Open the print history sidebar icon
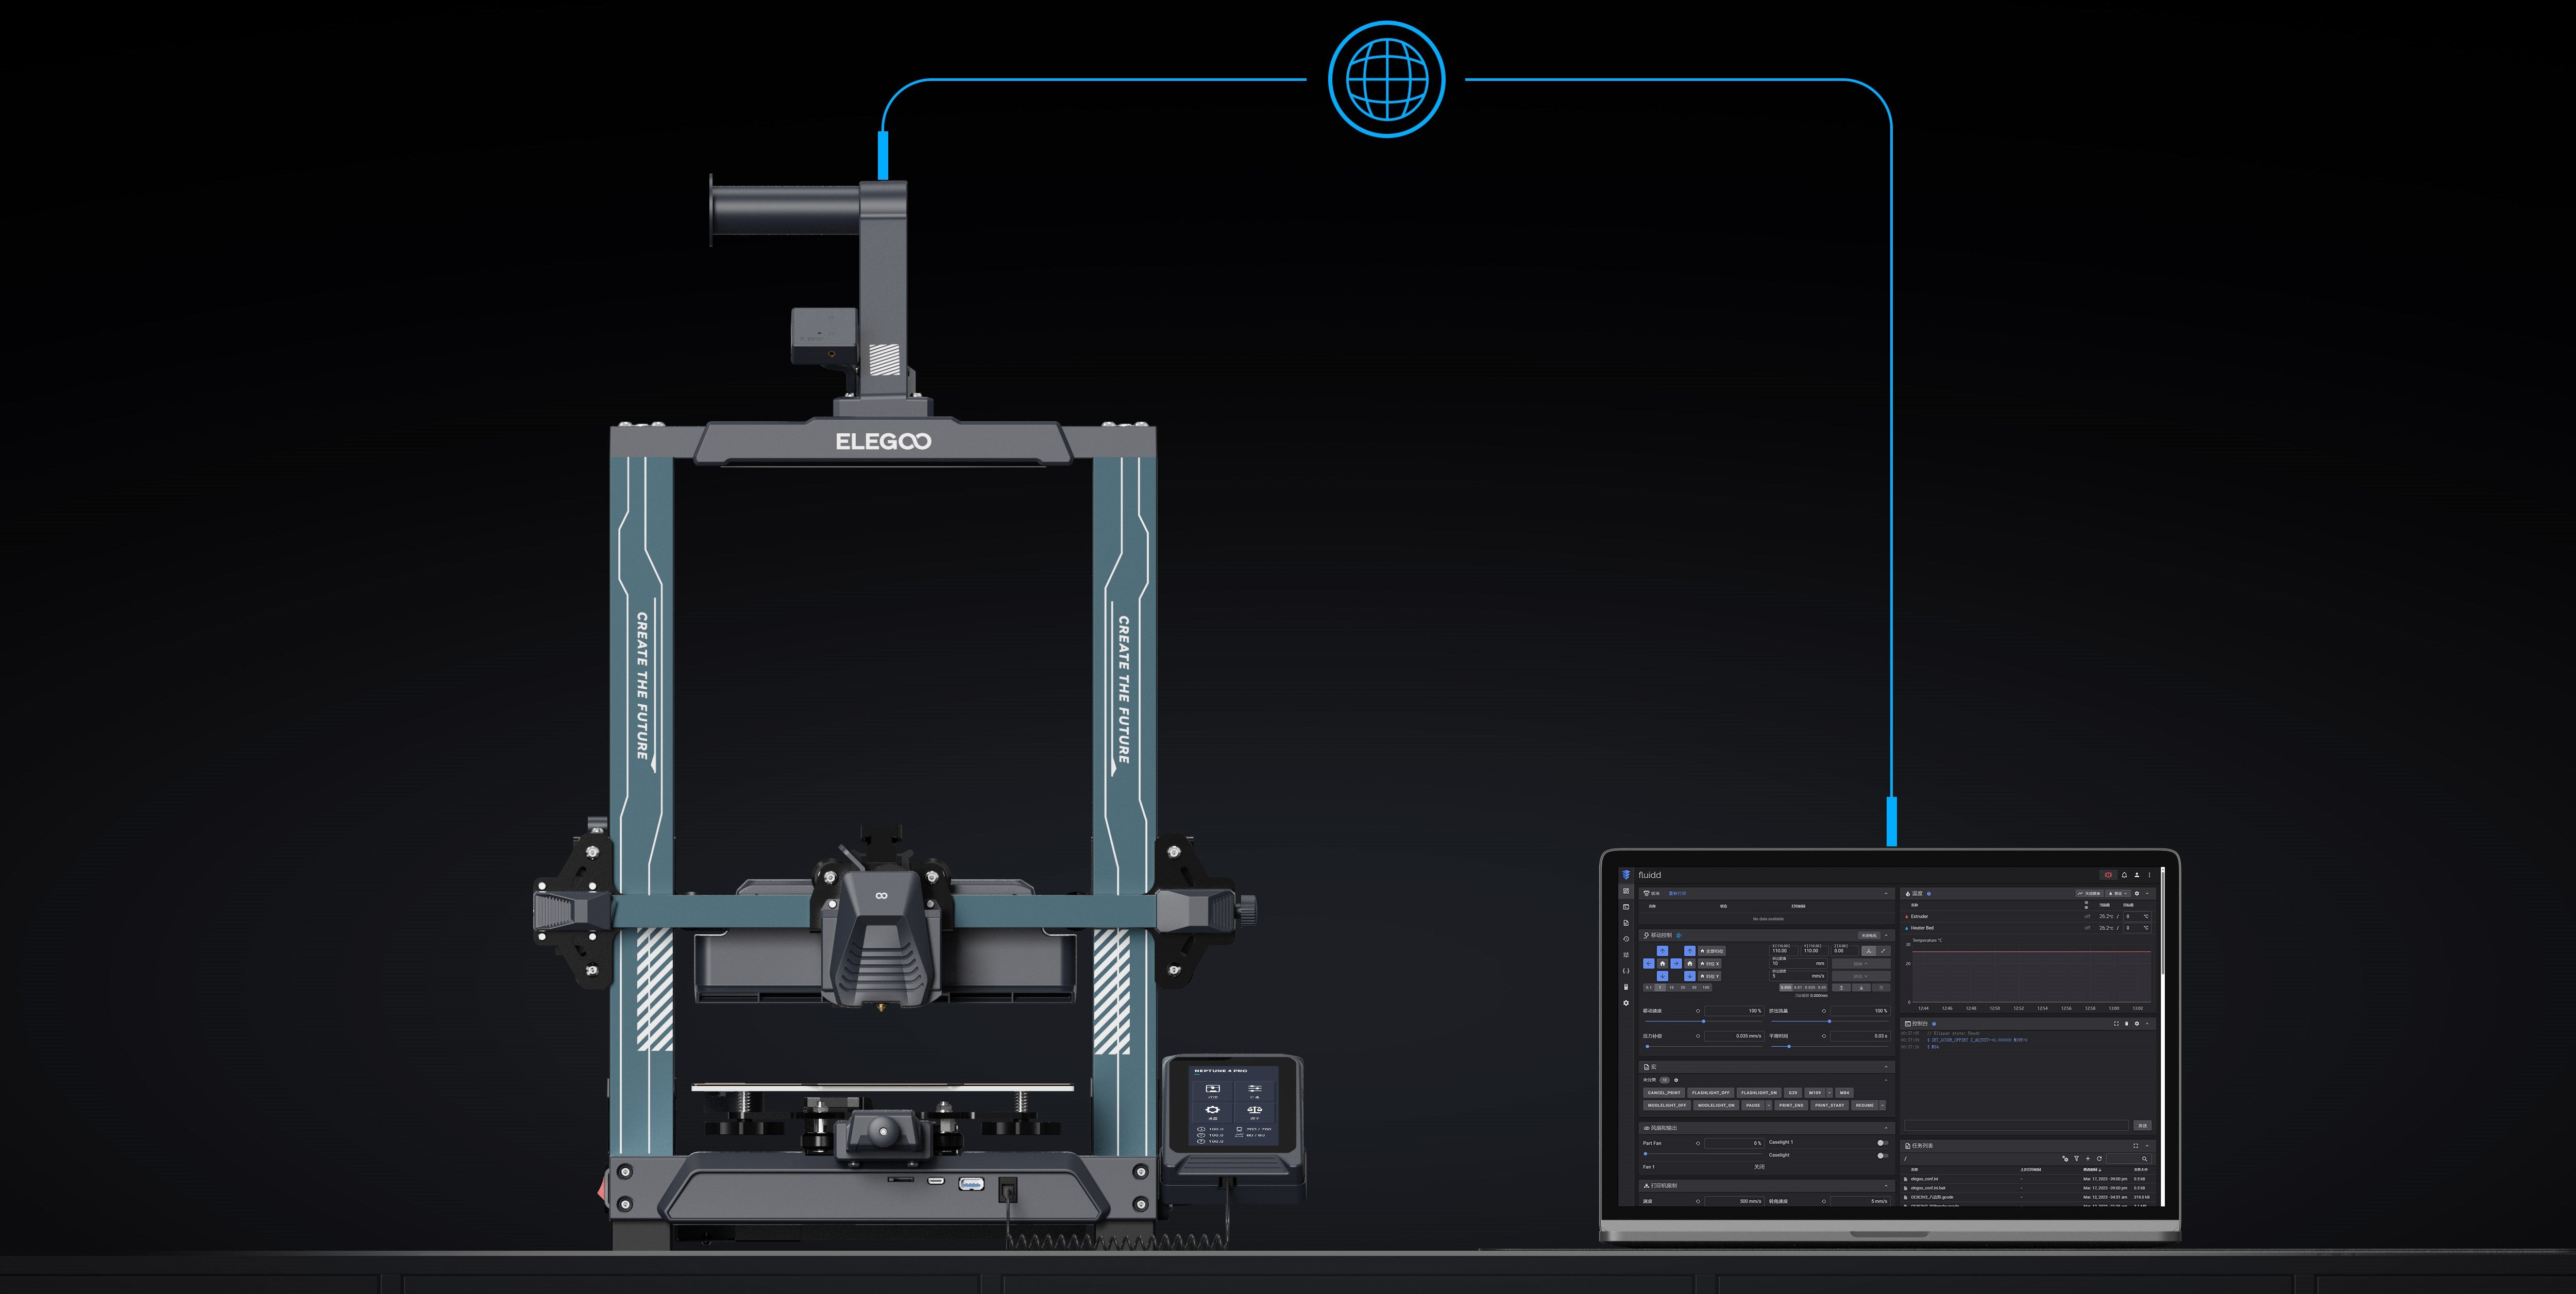This screenshot has height=1294, width=2576. pos(1626,939)
